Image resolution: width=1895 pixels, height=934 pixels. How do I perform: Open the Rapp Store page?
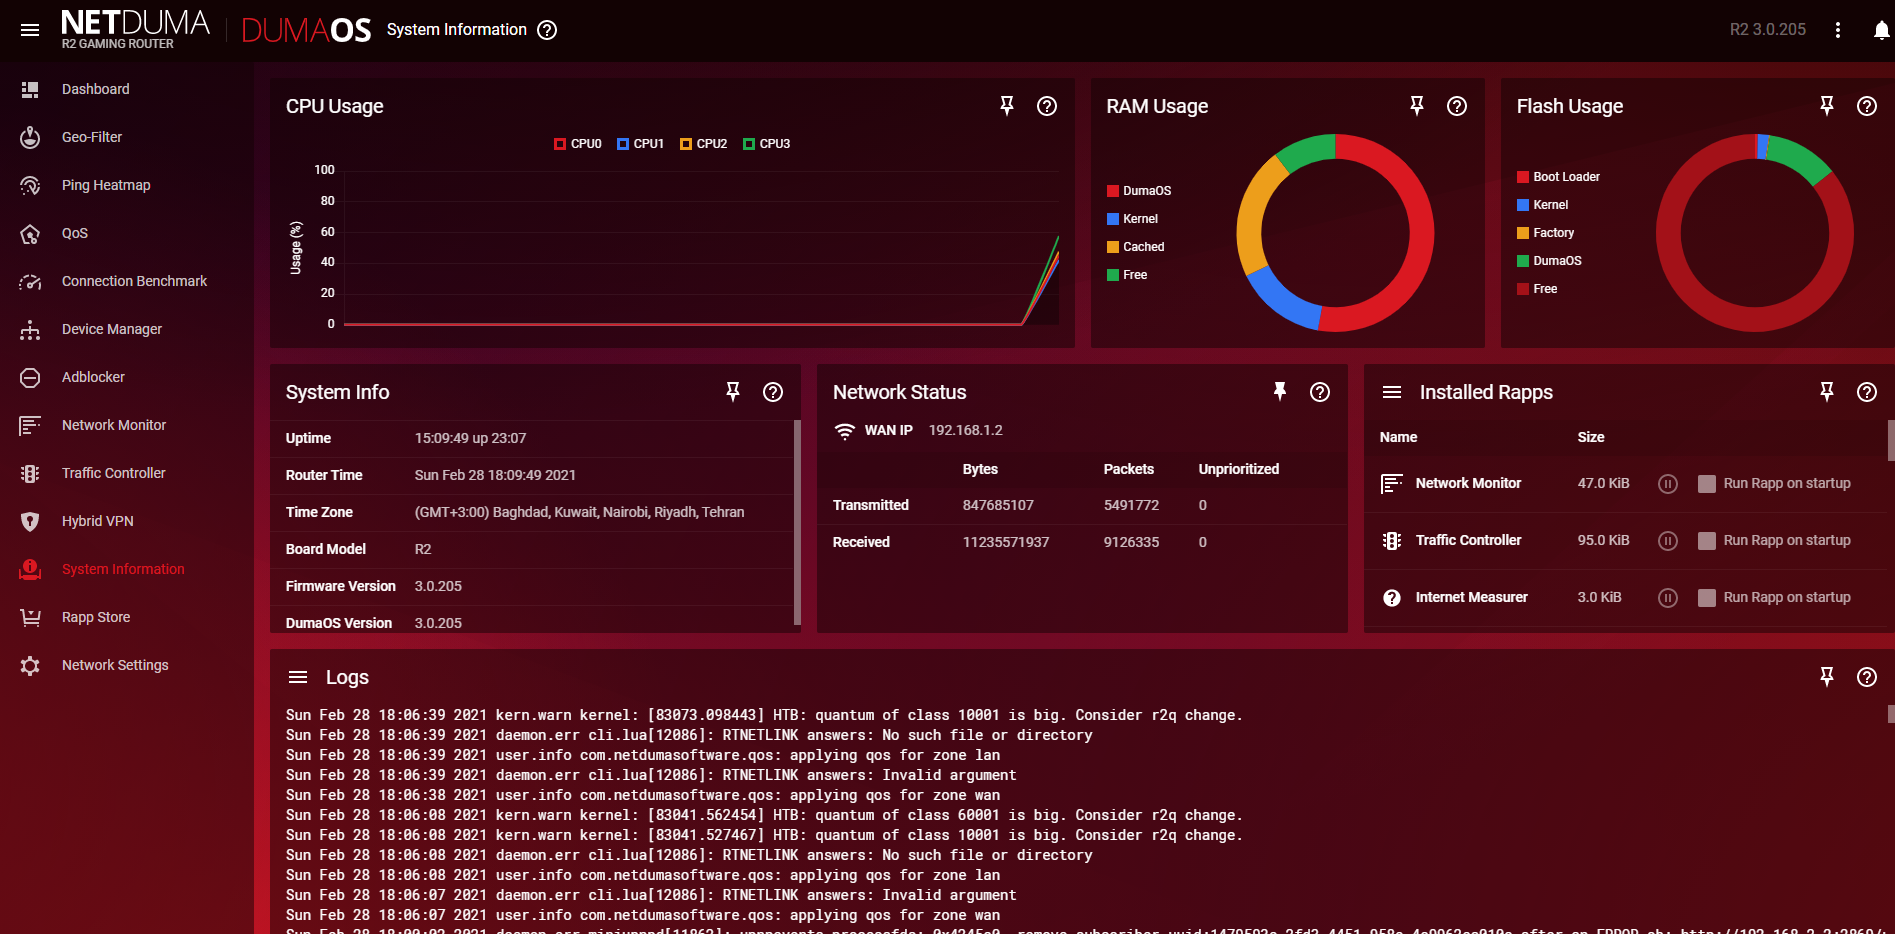point(96,617)
